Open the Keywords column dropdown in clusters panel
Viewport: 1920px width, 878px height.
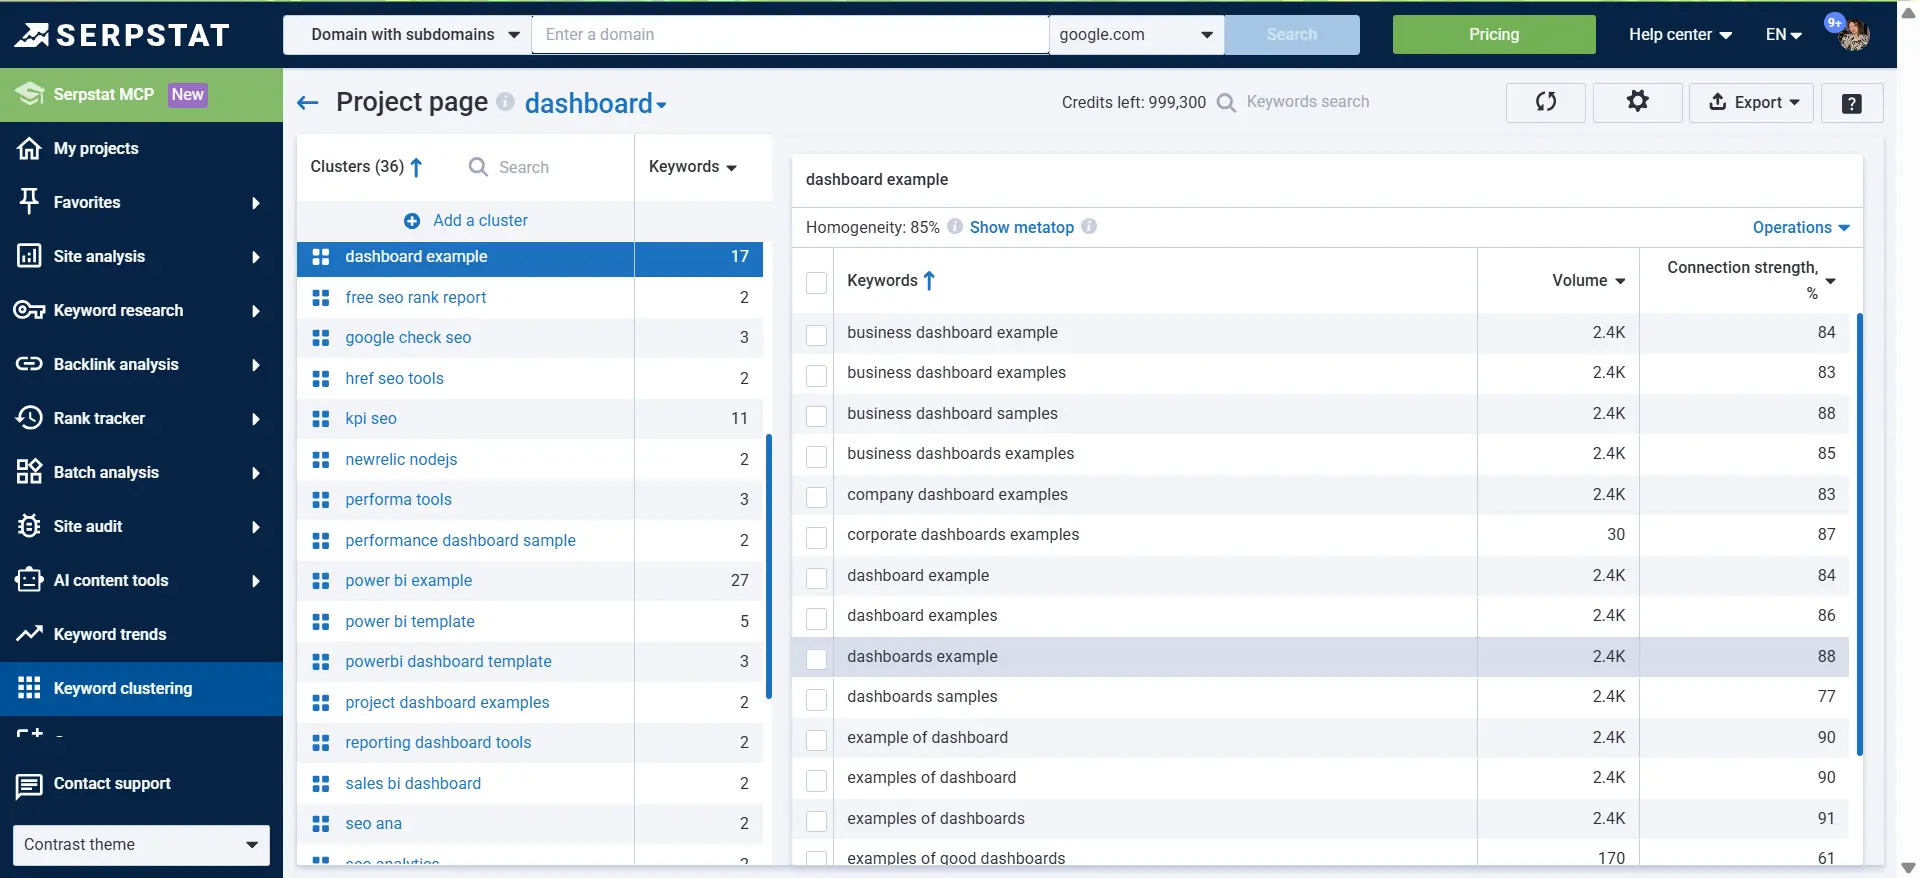pos(693,167)
